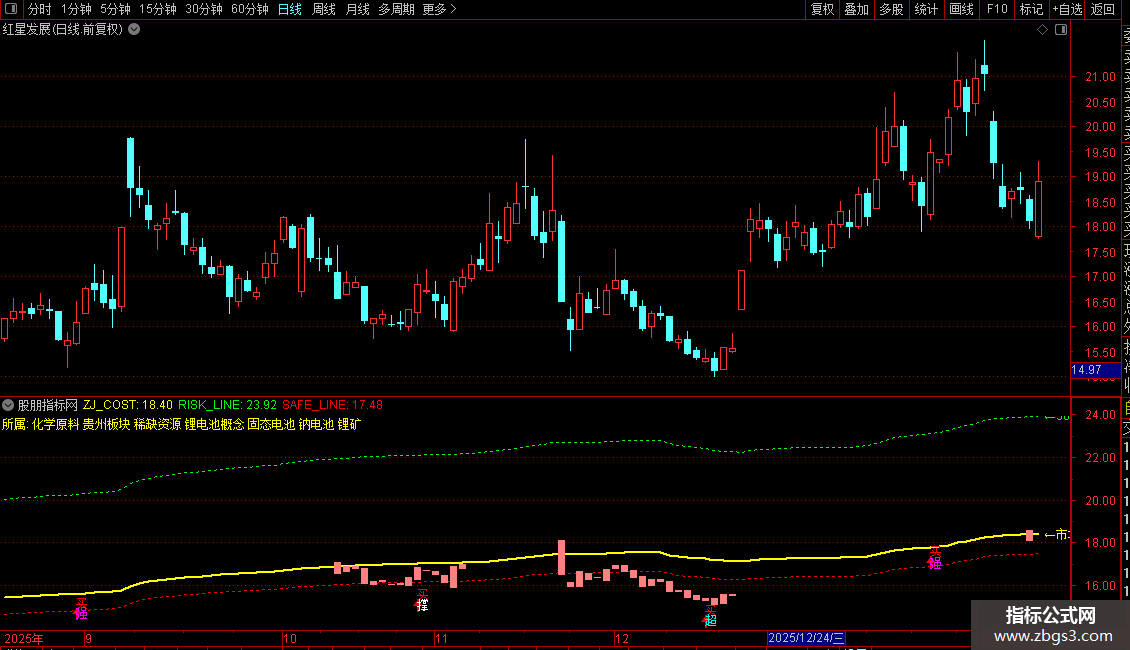Click the SAFE_LINE: 17.48 value
Screen dimensions: 1130x650
[x=332, y=405]
